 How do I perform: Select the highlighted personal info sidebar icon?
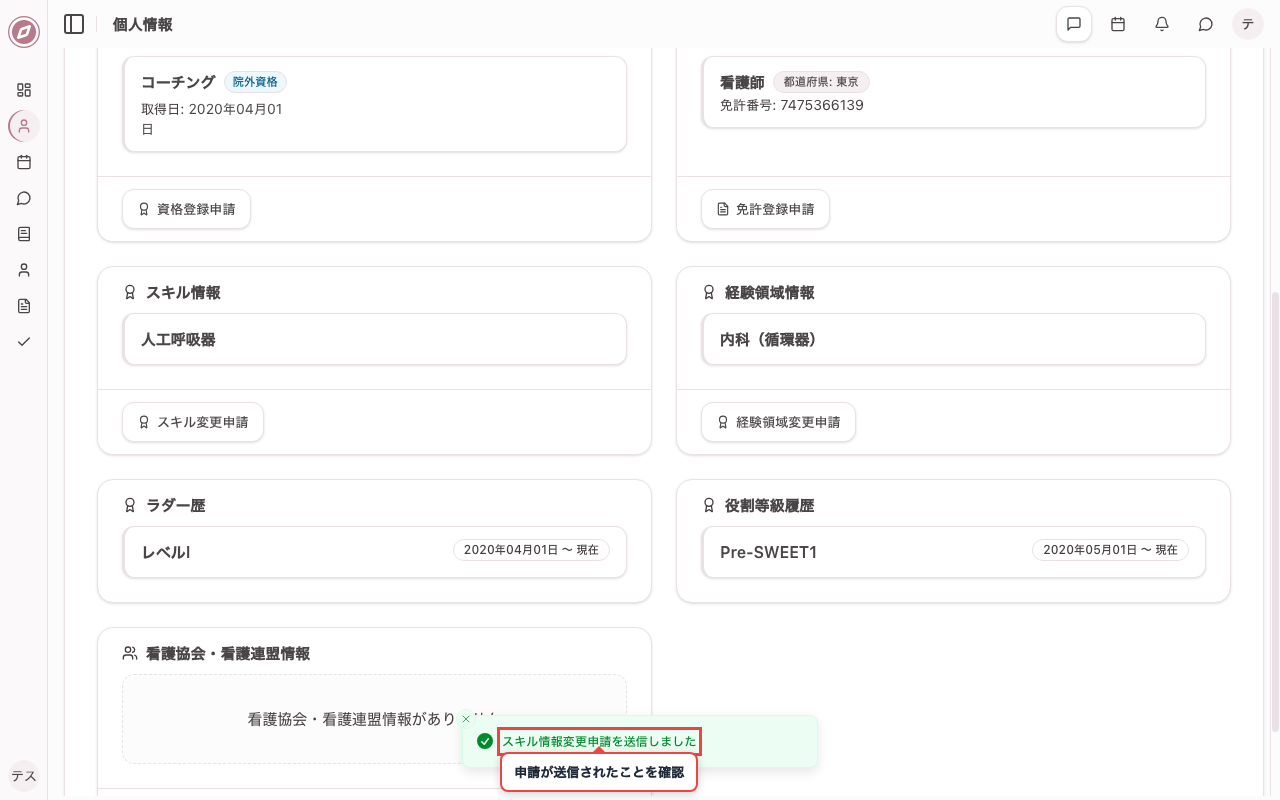pos(24,126)
